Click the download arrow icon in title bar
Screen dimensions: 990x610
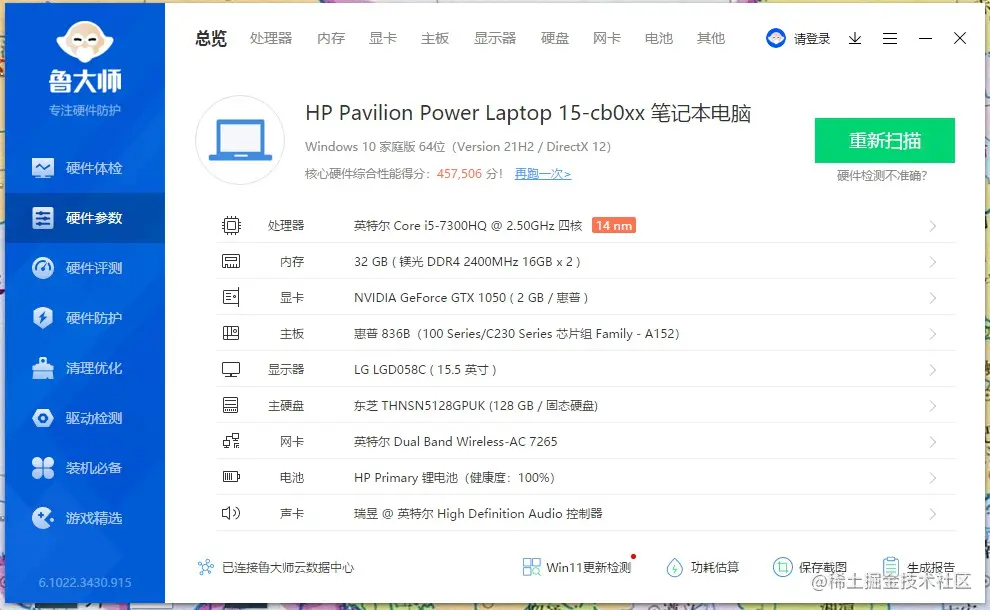855,39
